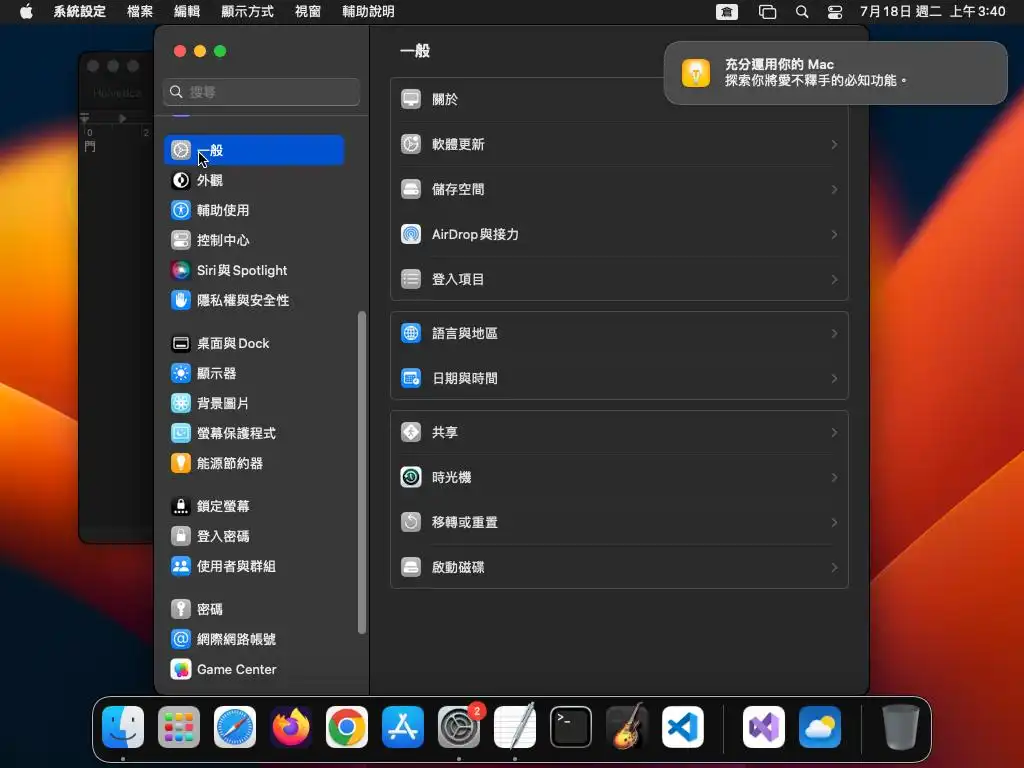Open Game Center settings
Screen dimensions: 1024x768
pyautogui.click(x=254, y=670)
